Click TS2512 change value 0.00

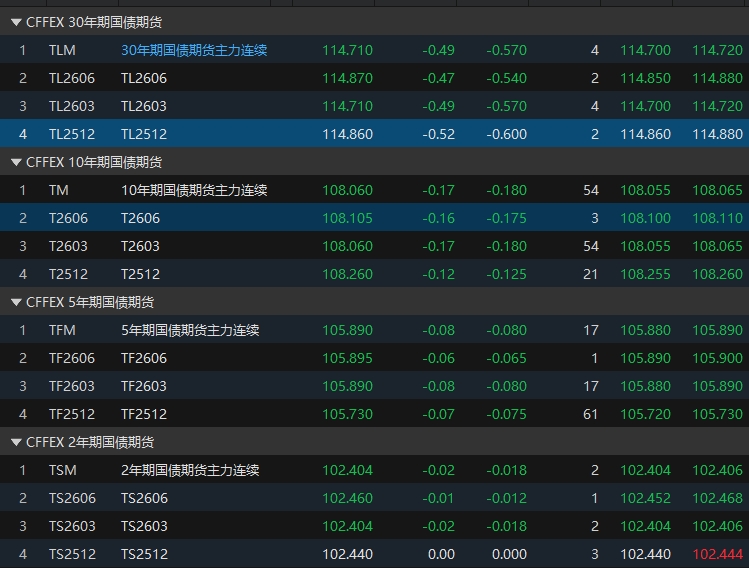tap(441, 554)
